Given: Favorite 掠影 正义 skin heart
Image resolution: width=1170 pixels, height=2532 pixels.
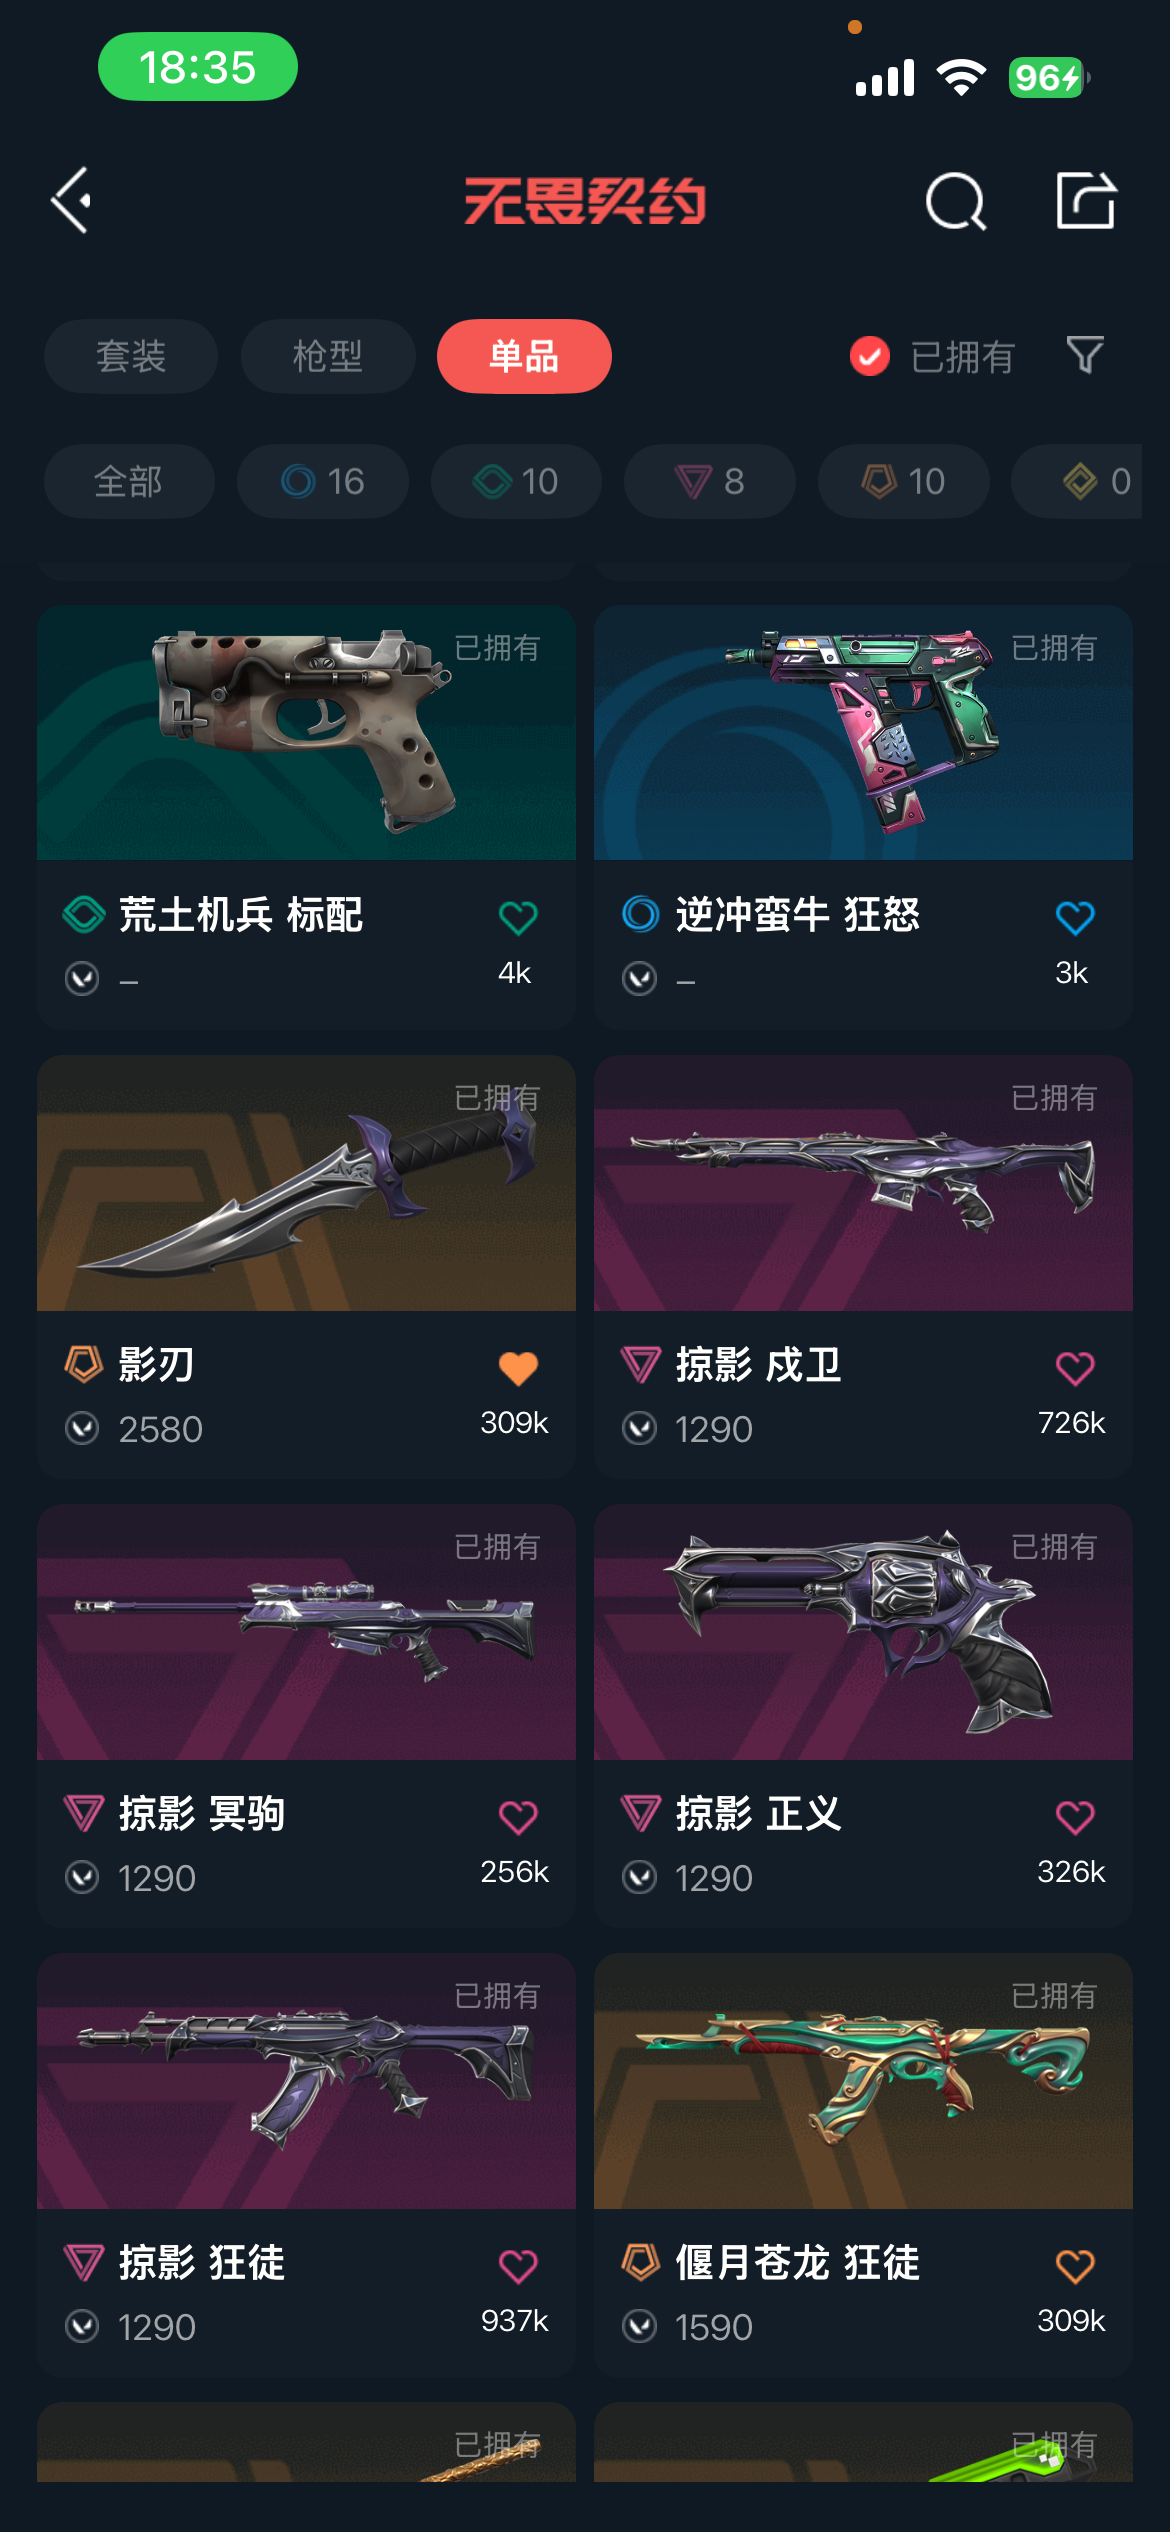Looking at the screenshot, I should pos(1075,1816).
